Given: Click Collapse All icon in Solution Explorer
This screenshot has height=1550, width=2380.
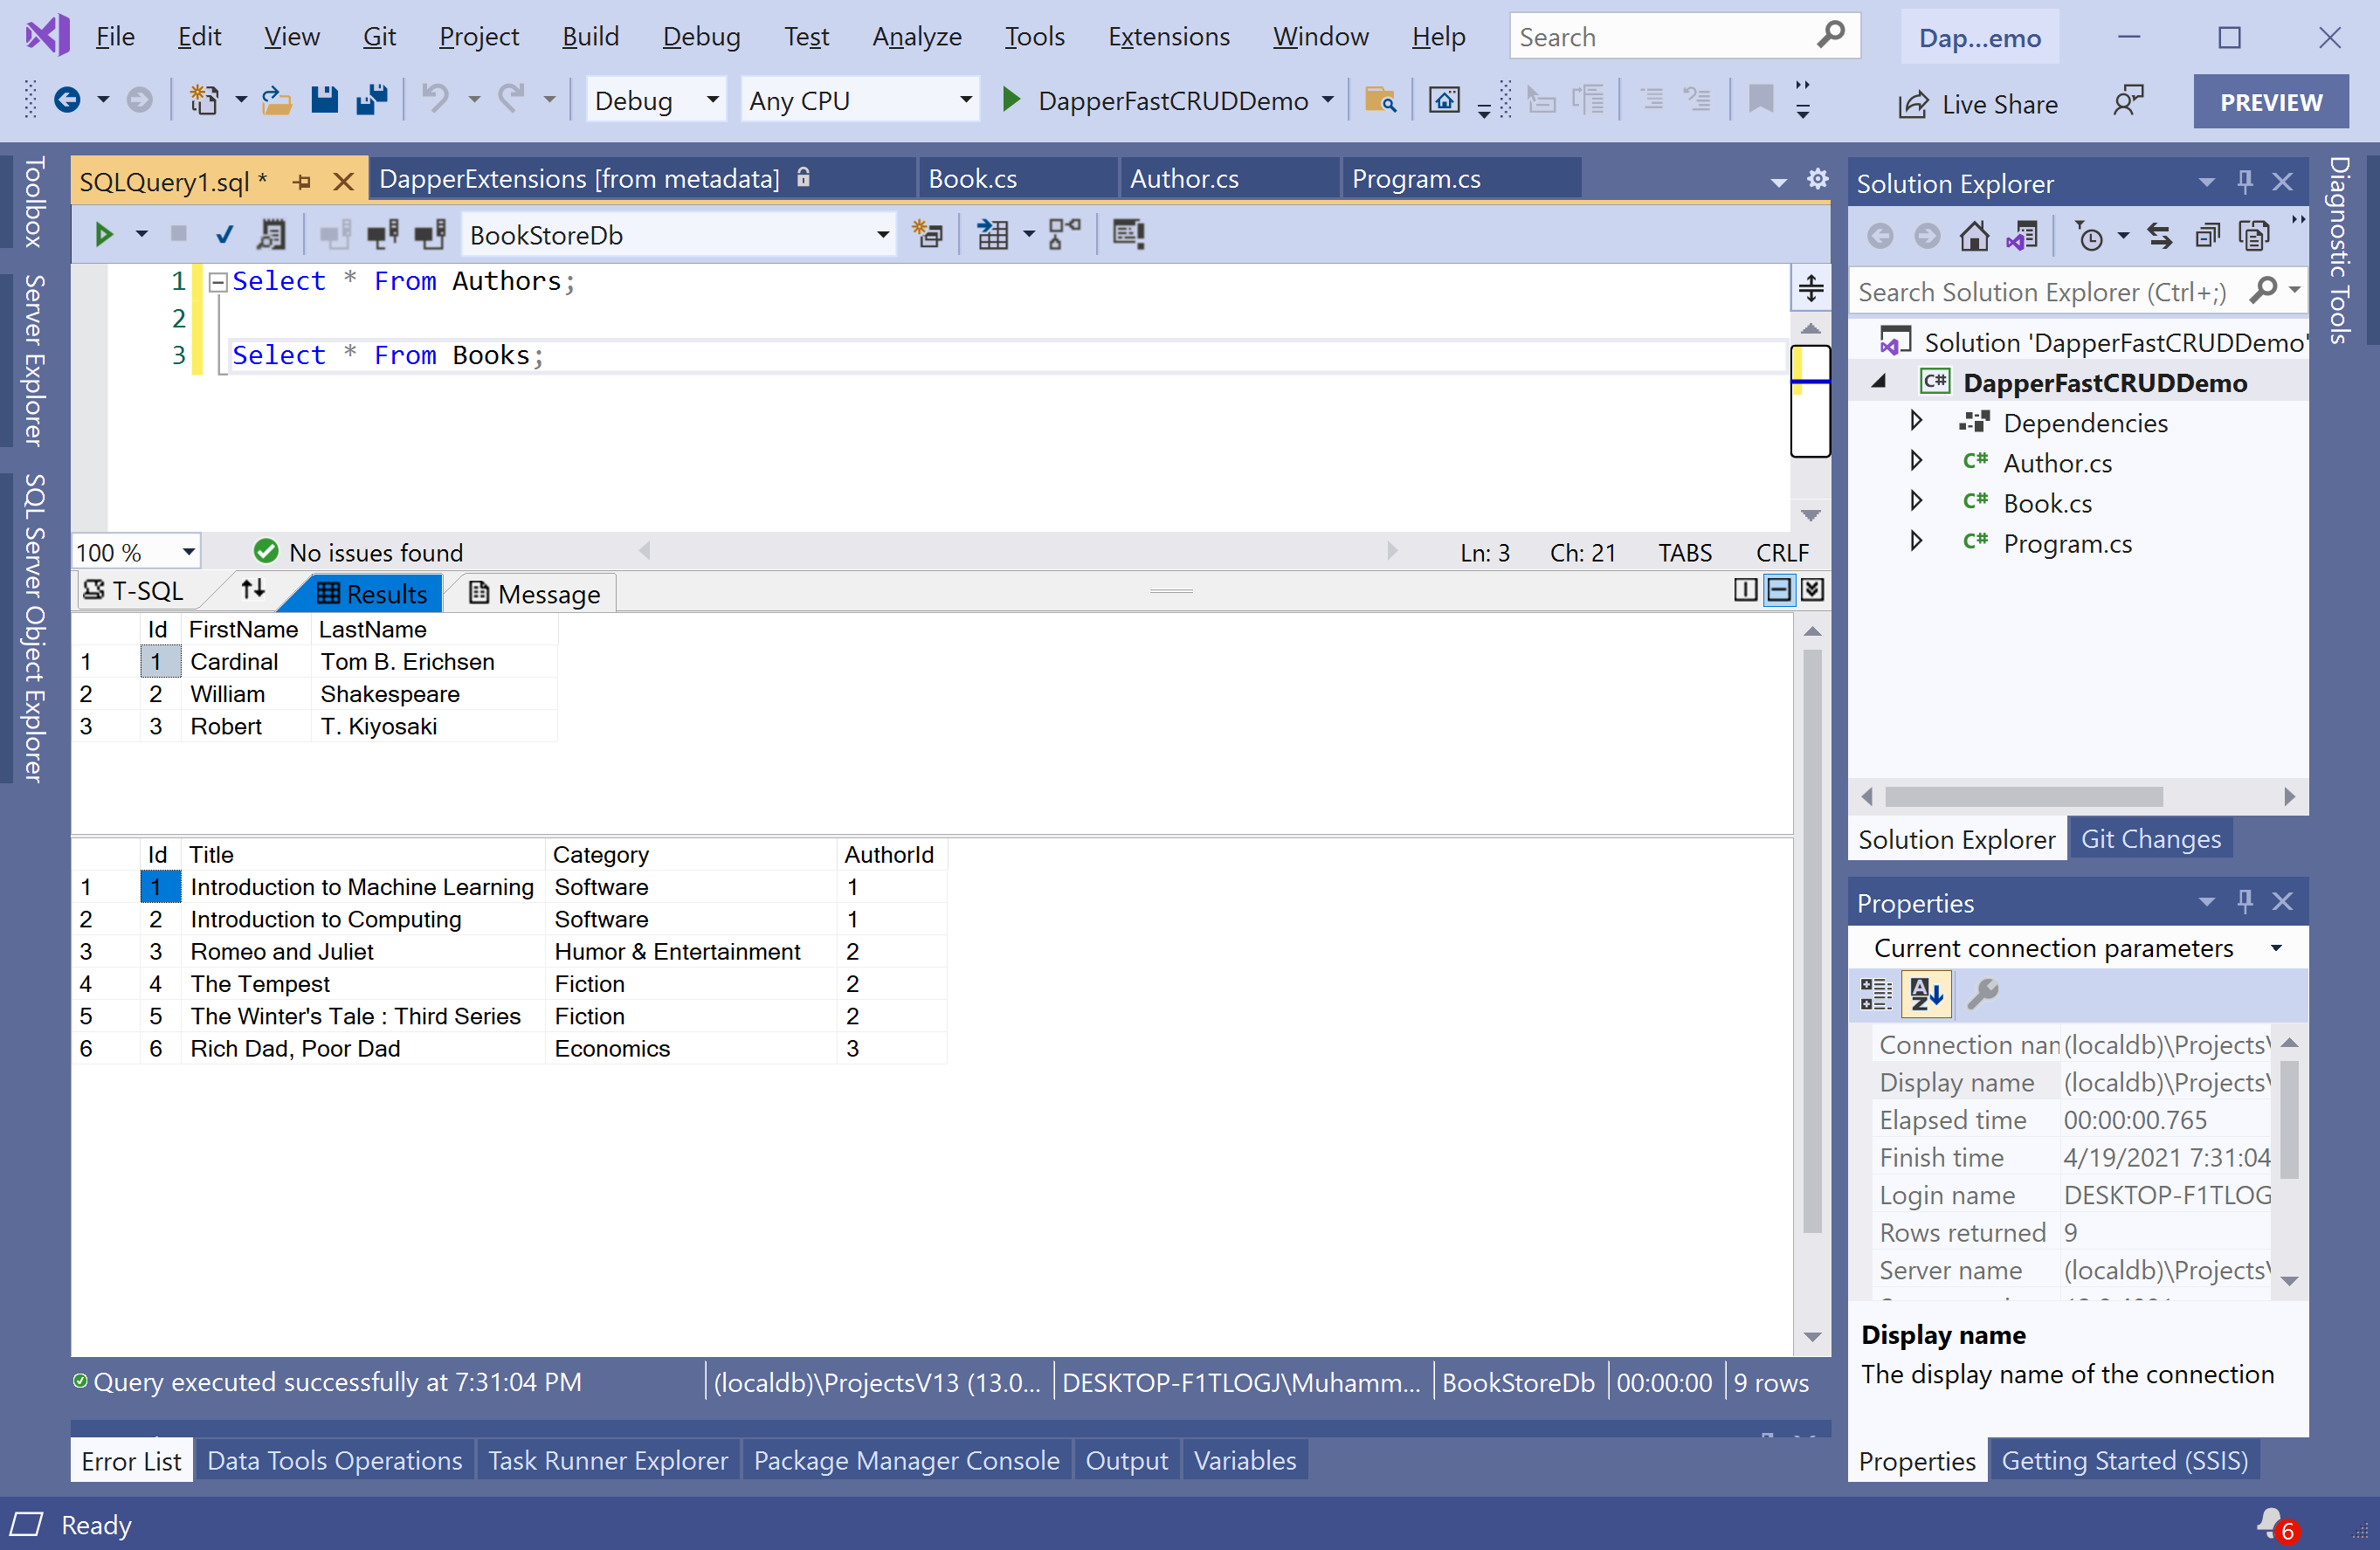Looking at the screenshot, I should (x=2207, y=236).
